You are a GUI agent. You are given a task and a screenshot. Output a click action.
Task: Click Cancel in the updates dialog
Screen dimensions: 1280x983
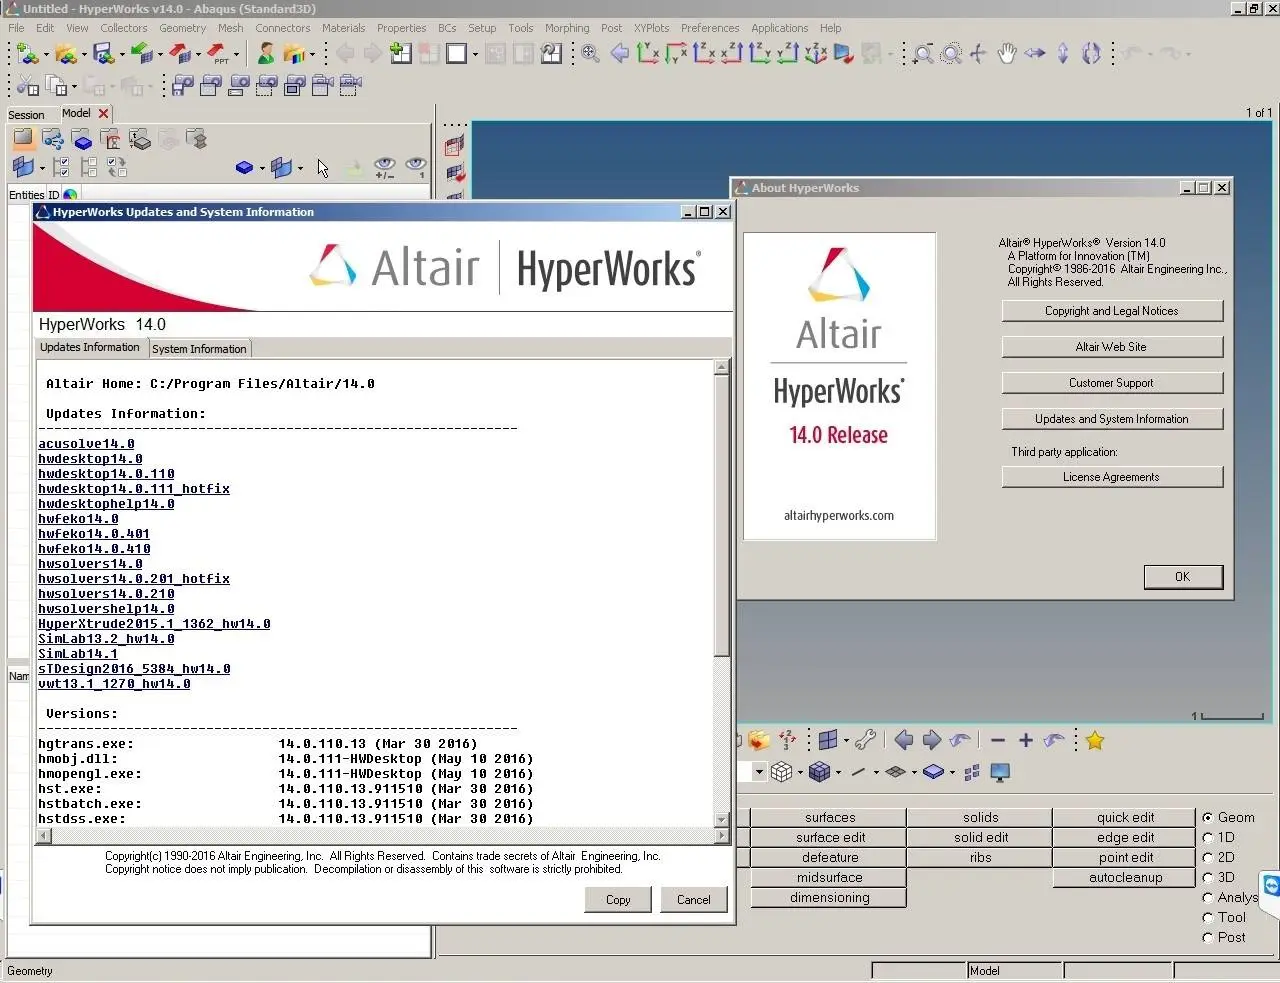click(x=693, y=900)
